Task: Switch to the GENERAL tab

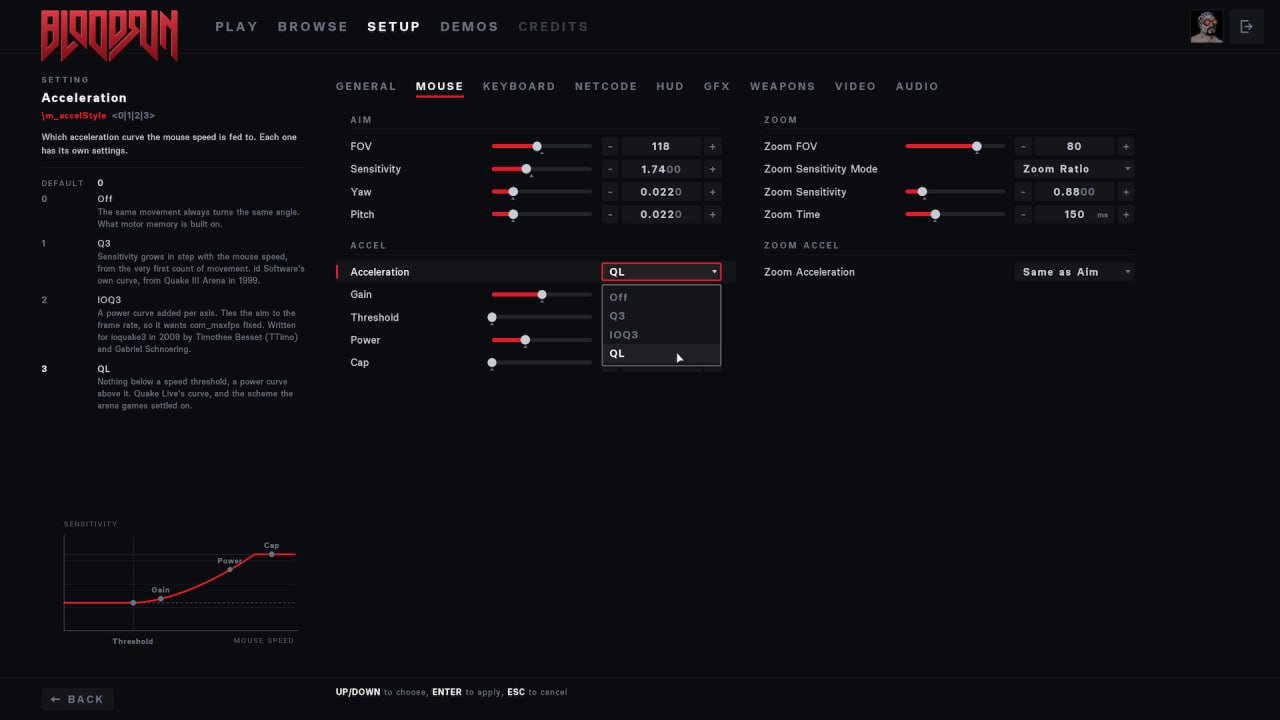Action: 366,87
